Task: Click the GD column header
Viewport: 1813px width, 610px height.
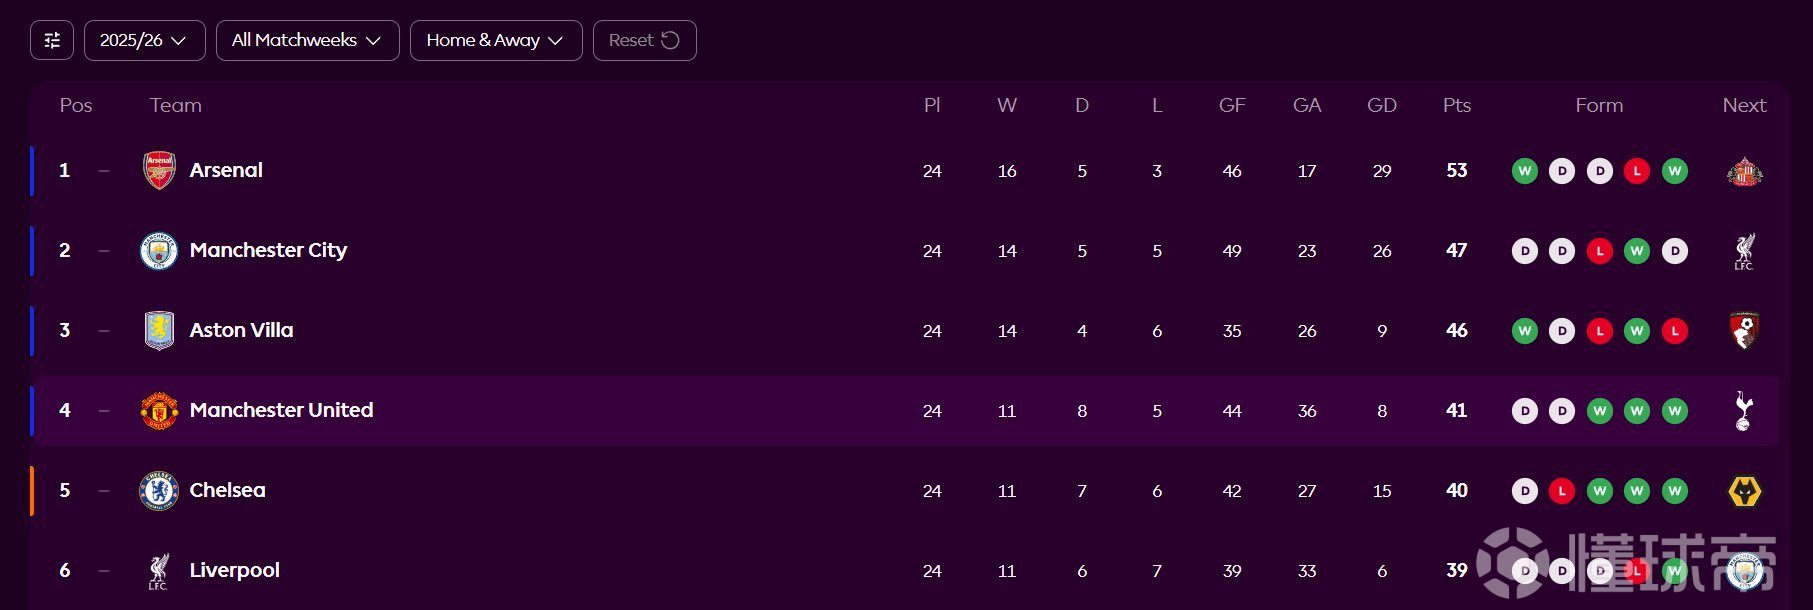Action: tap(1381, 105)
